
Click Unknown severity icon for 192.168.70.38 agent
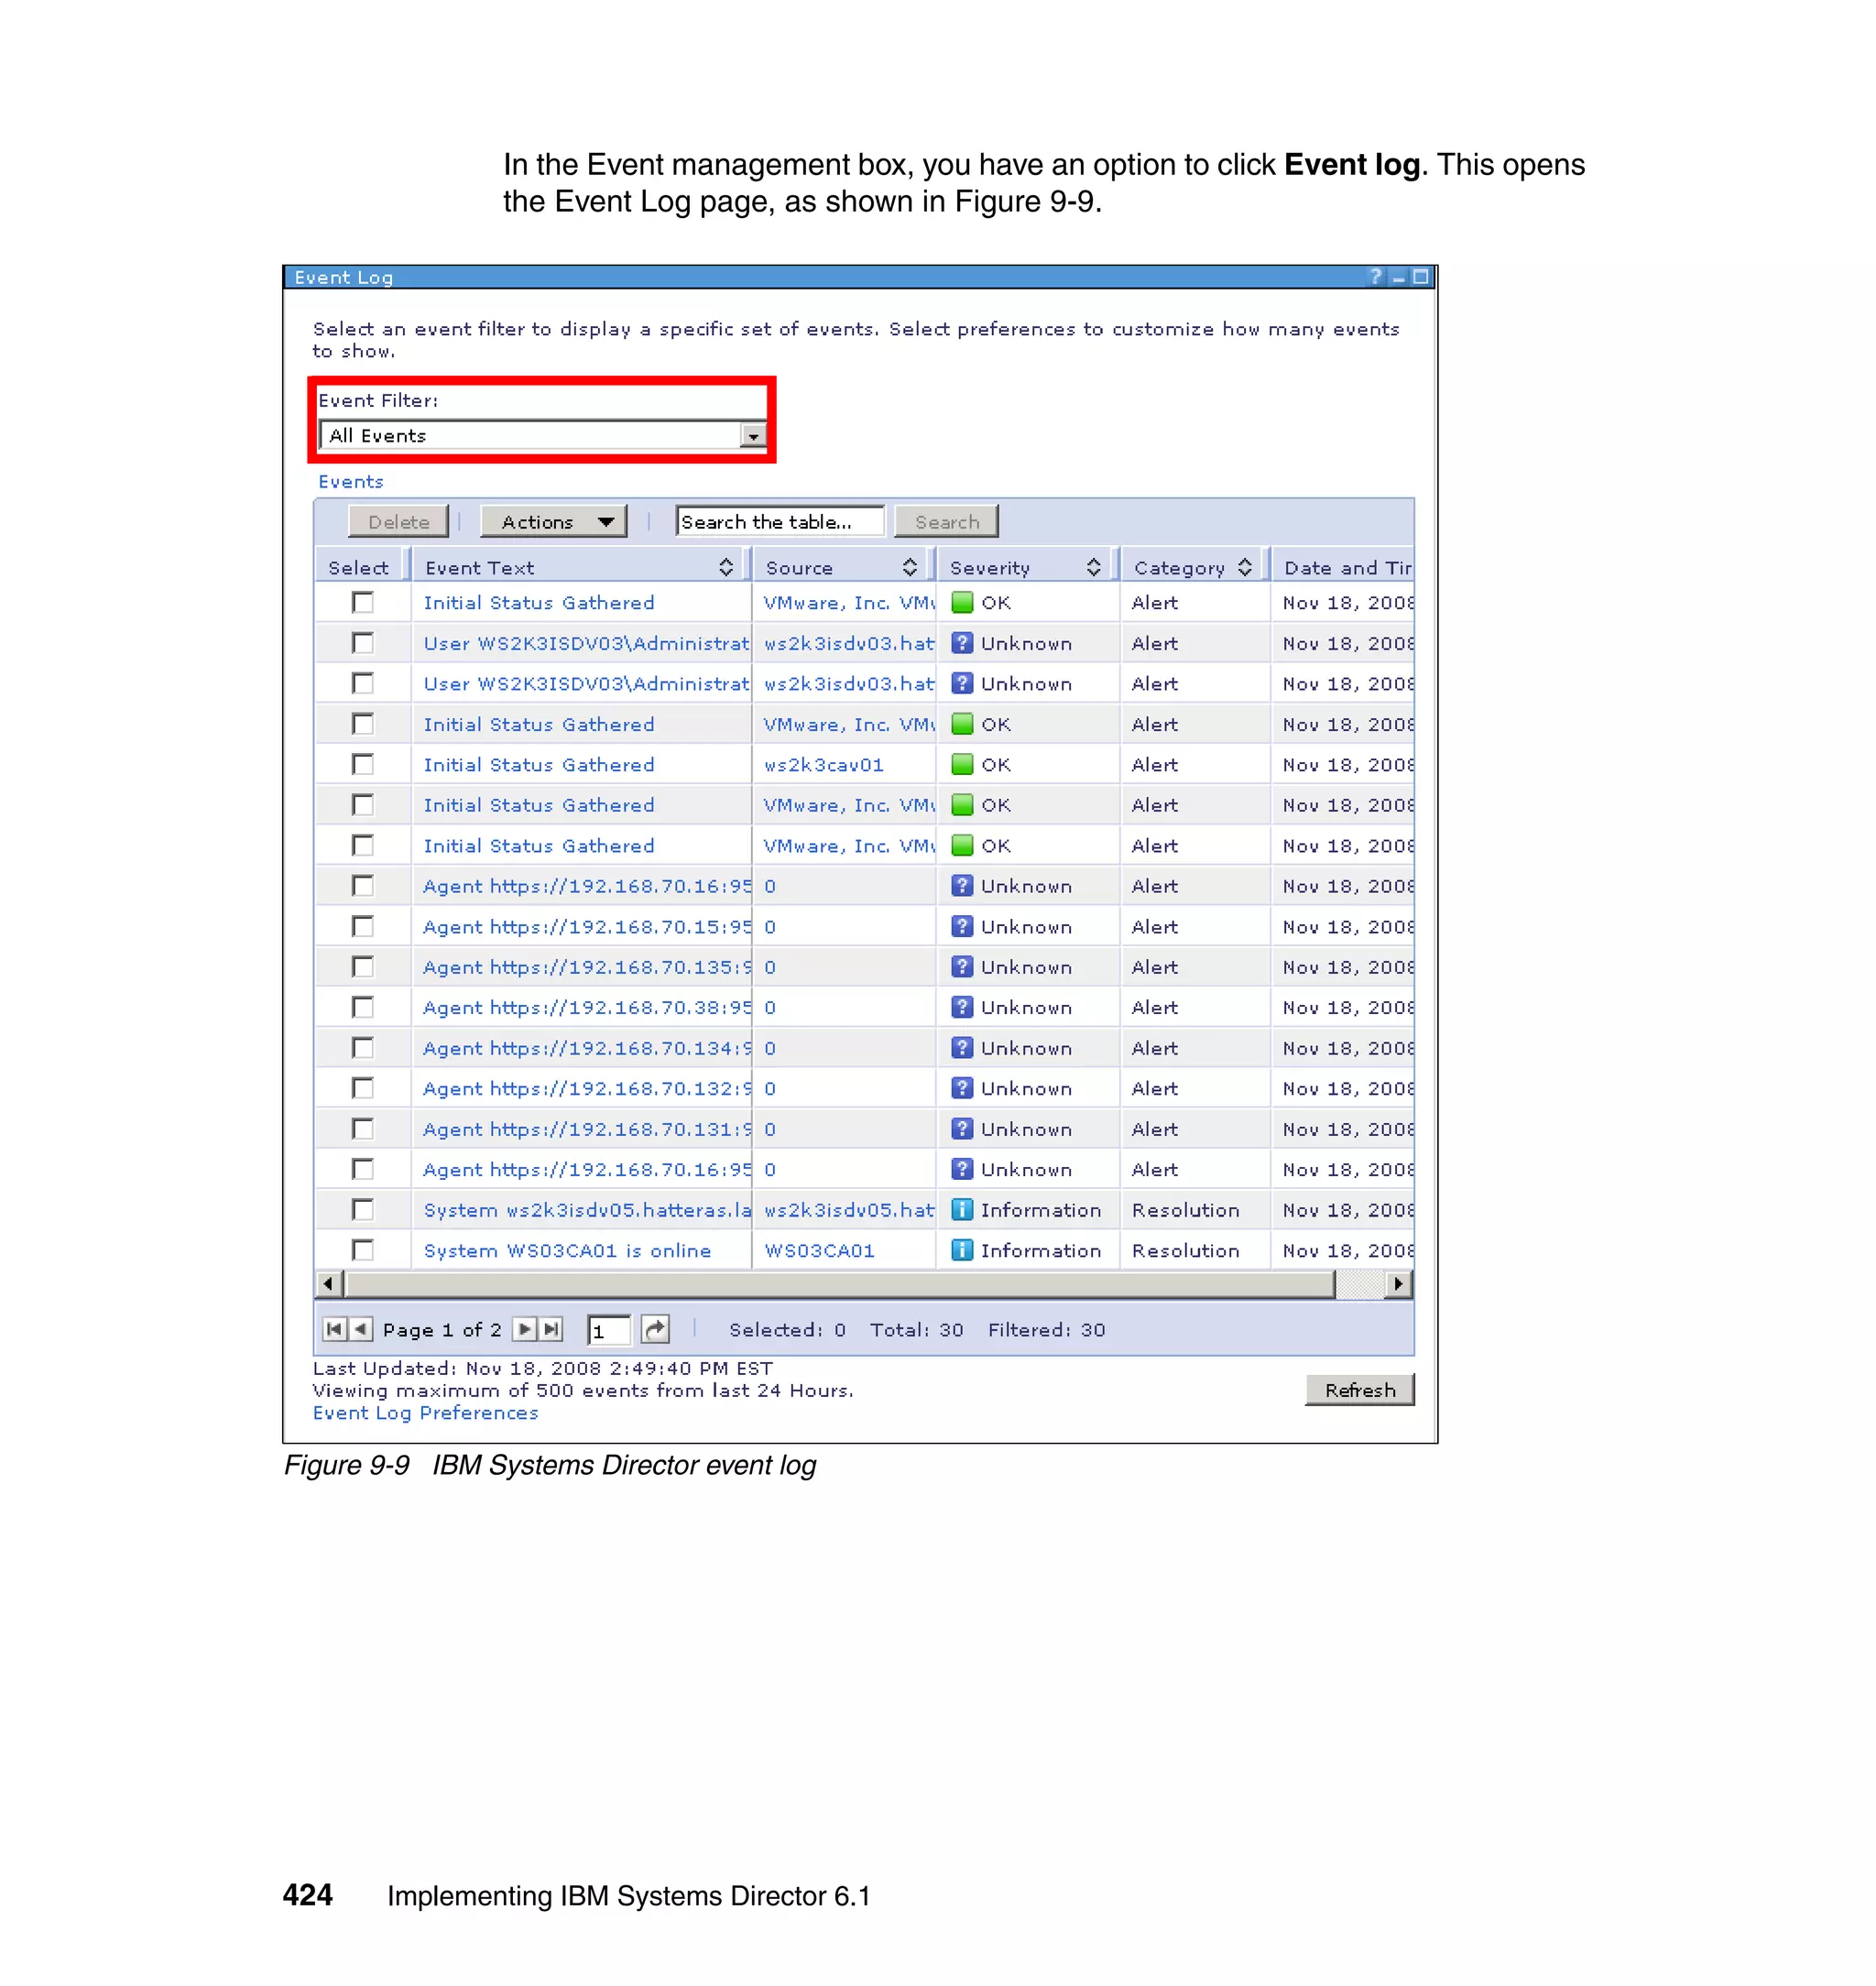pos(962,1007)
